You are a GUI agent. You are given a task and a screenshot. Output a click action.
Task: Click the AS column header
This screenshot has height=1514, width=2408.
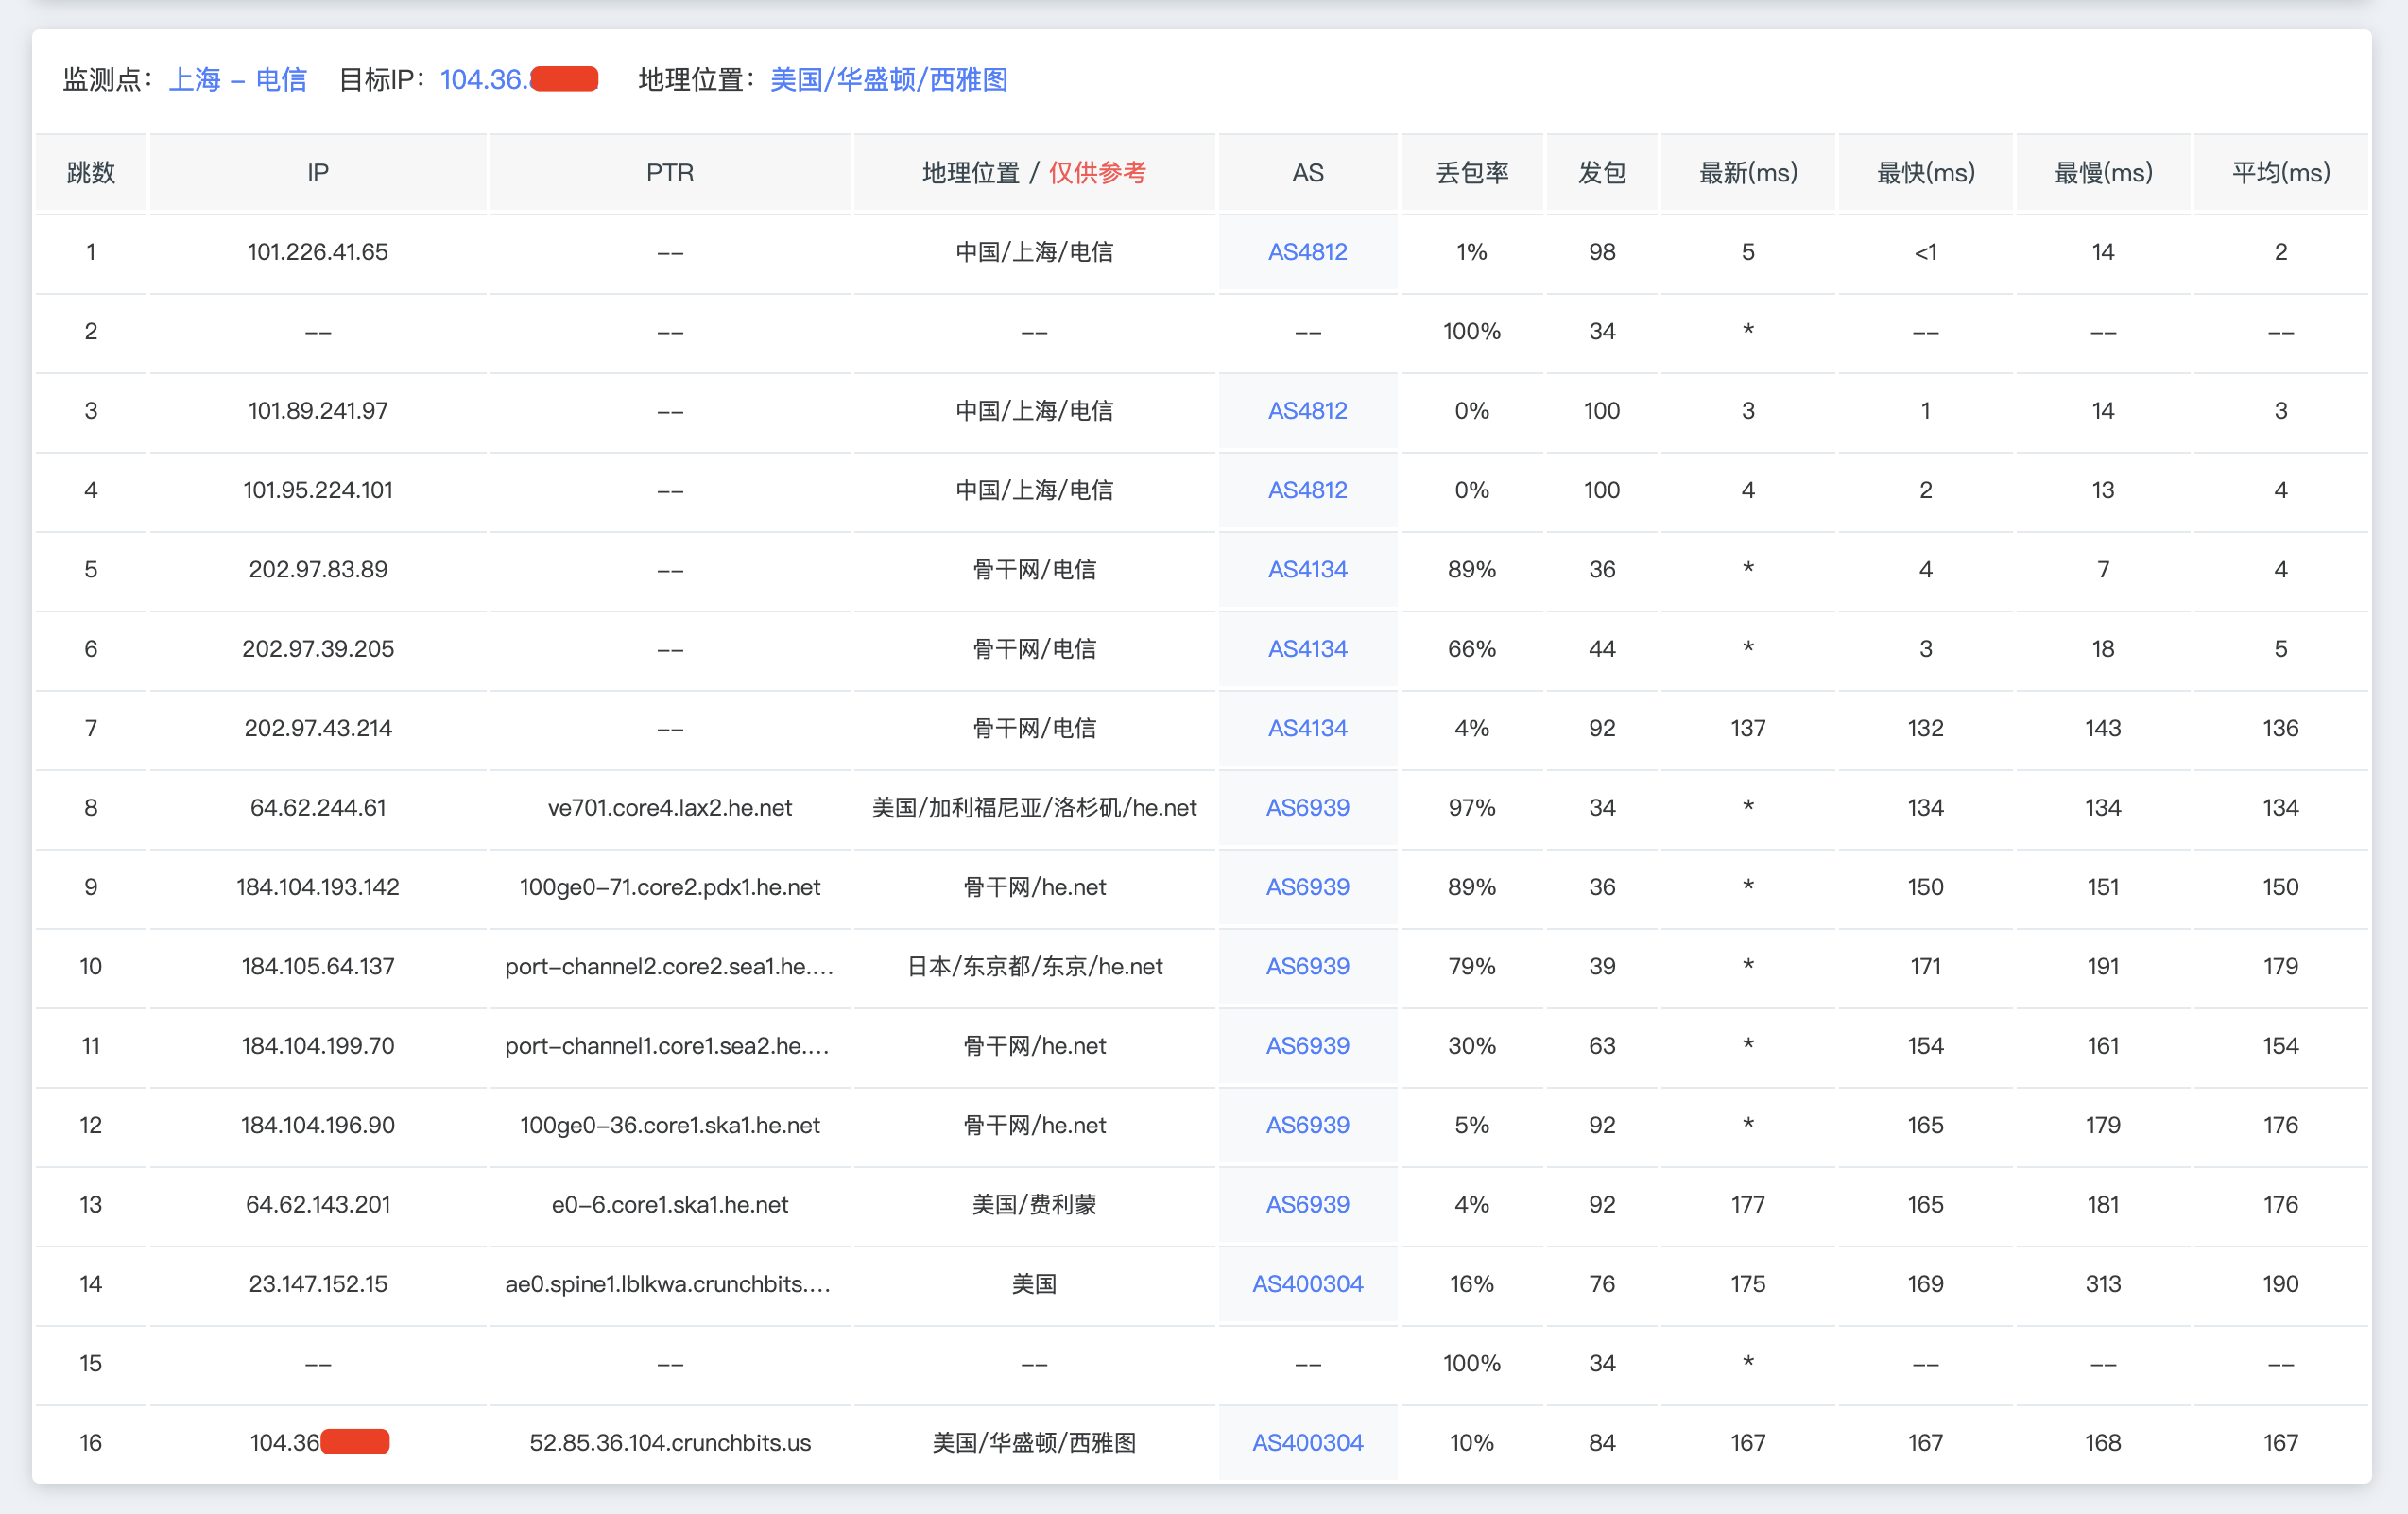[1307, 173]
